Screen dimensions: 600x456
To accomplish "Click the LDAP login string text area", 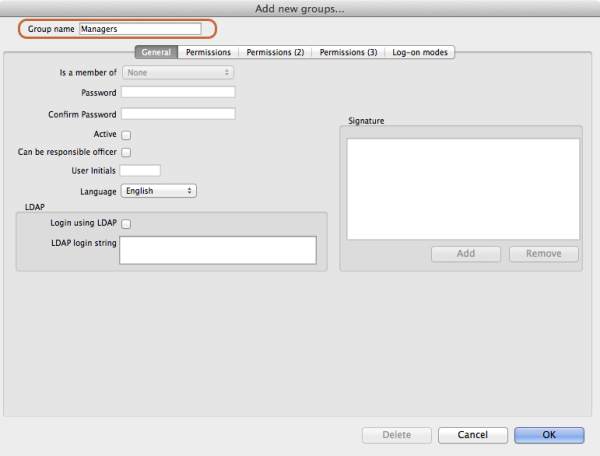I will point(217,250).
